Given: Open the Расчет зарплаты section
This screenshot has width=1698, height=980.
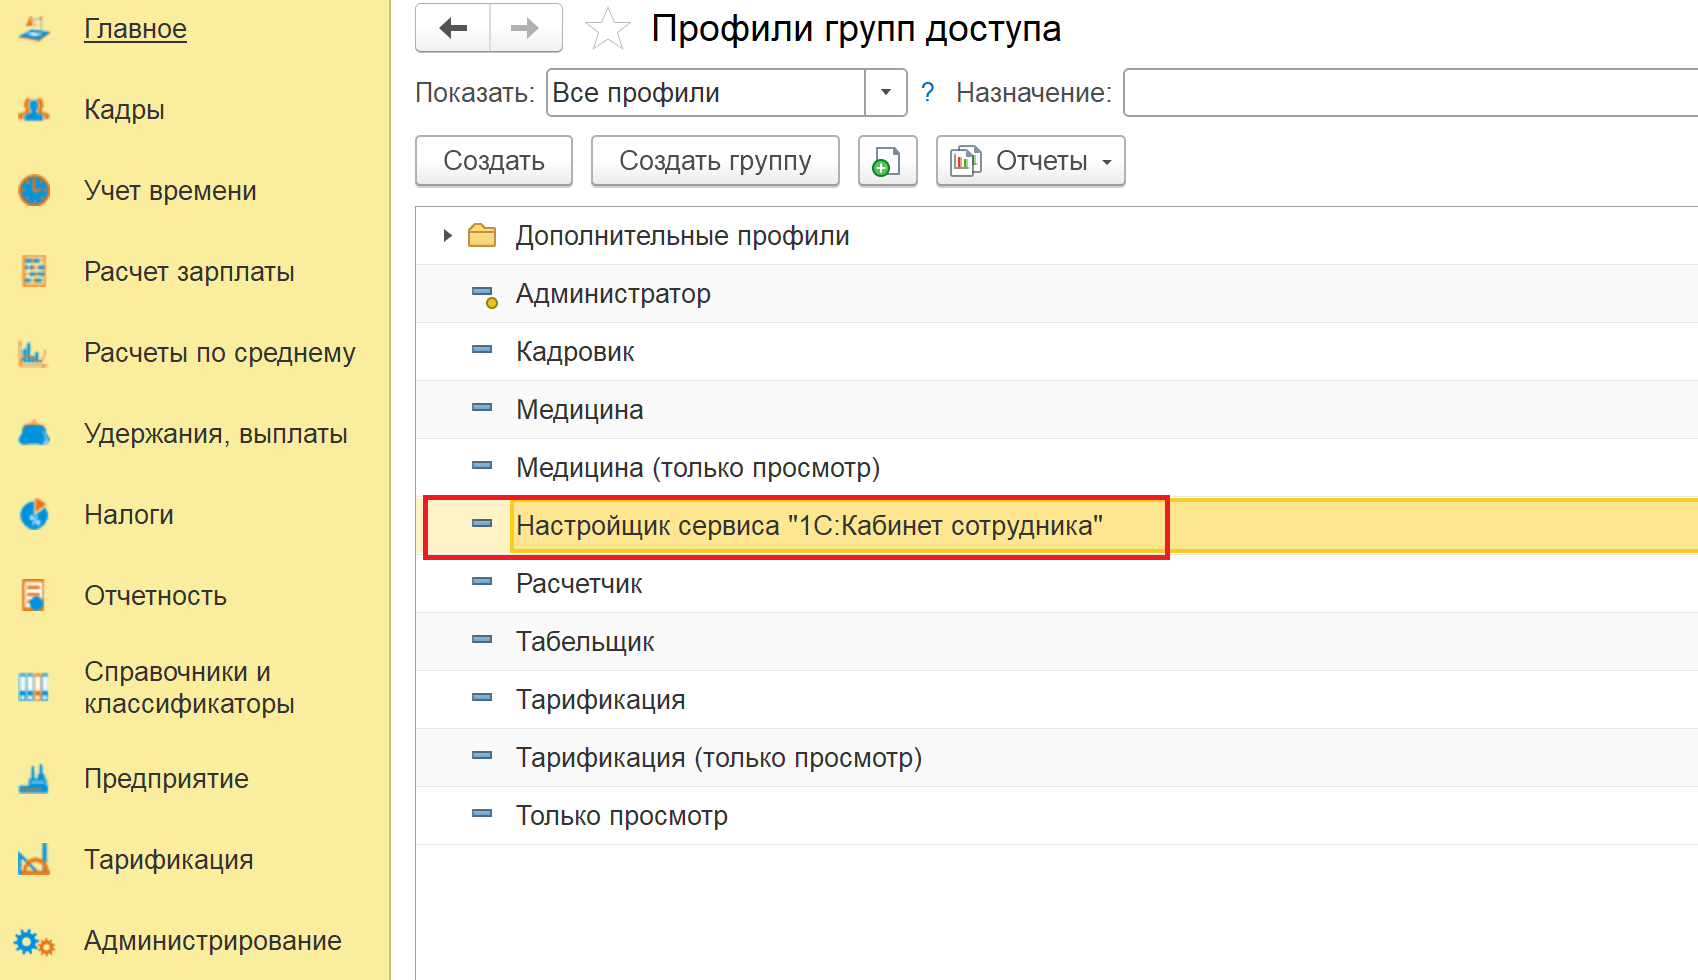Looking at the screenshot, I should [189, 272].
